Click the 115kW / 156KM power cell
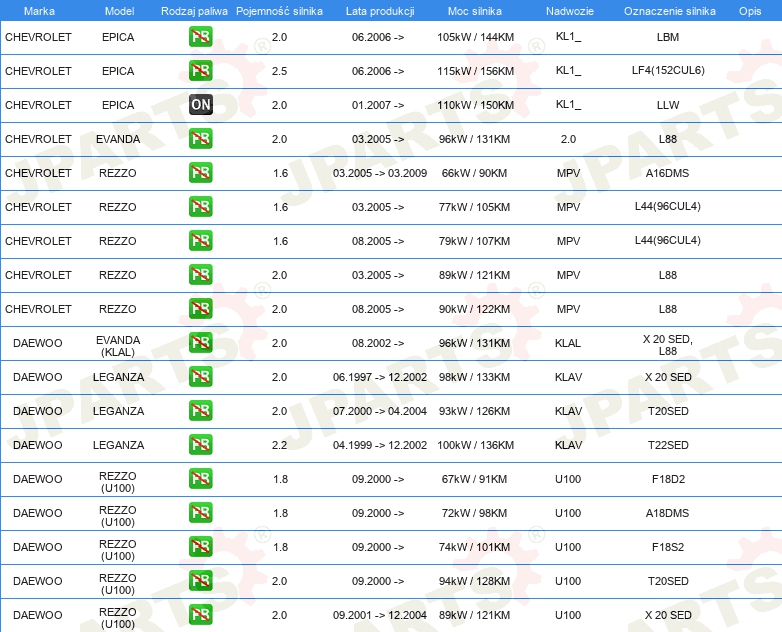The width and height of the screenshot is (782, 632). tap(475, 71)
